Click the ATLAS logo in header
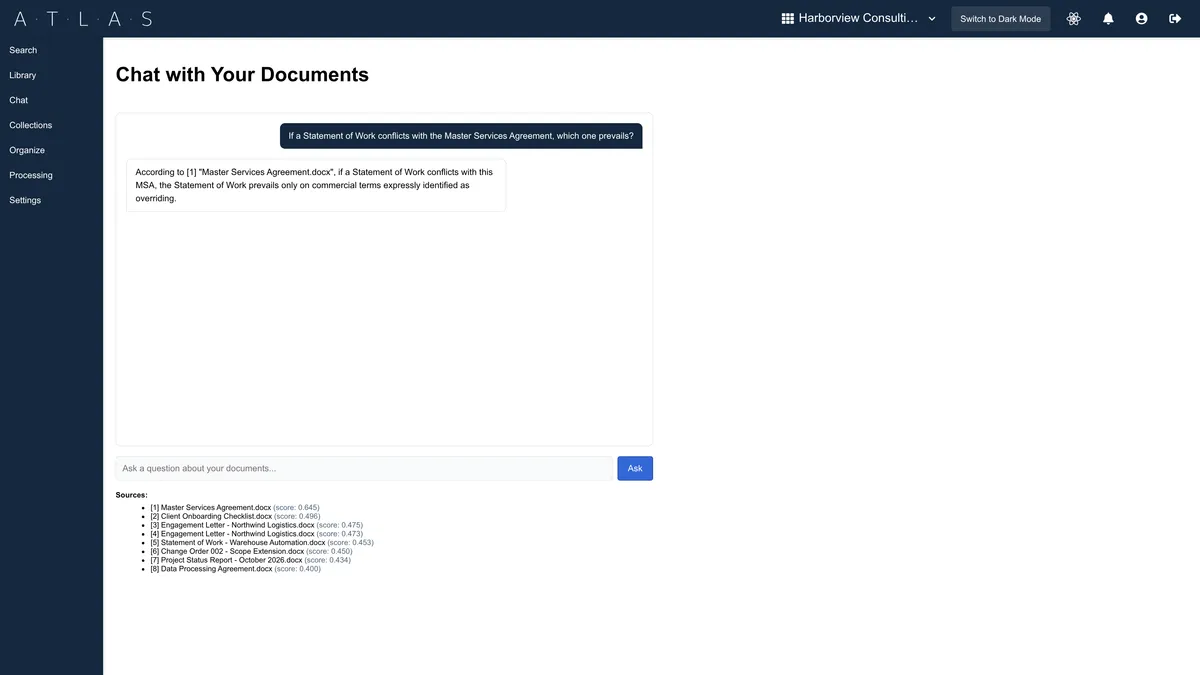Image resolution: width=1200 pixels, height=675 pixels. click(x=83, y=19)
